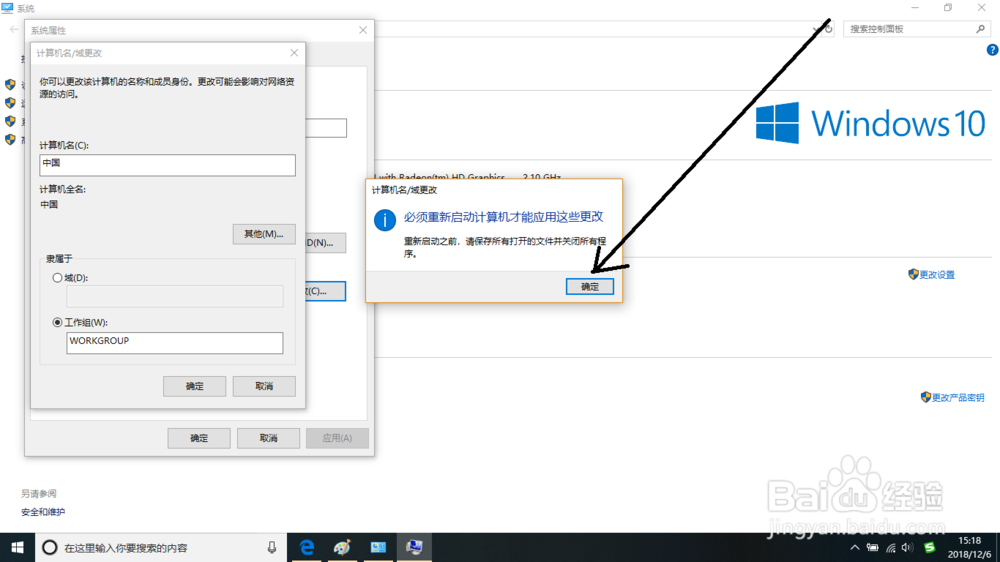Viewport: 1000px width, 562px height.
Task: Click the second shield icon in left sidebar
Action: click(x=10, y=102)
